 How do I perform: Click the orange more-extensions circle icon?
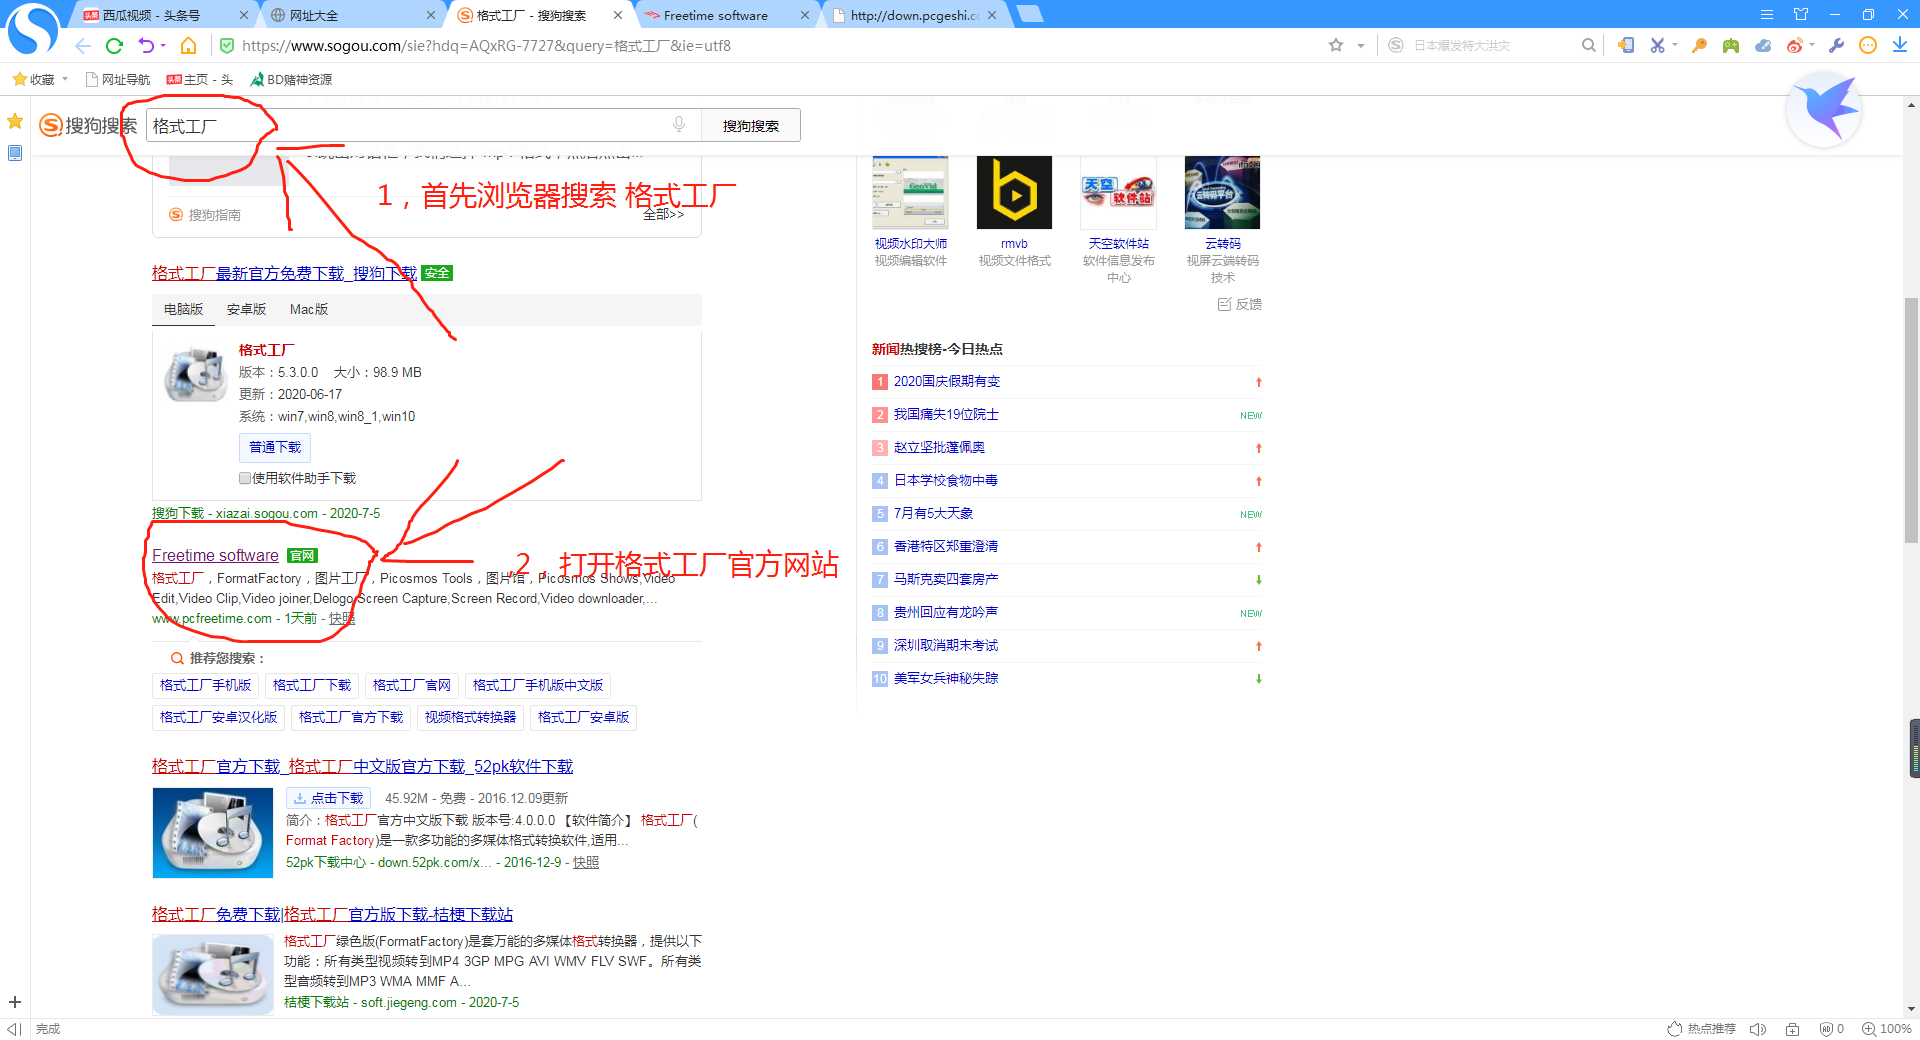[1868, 45]
